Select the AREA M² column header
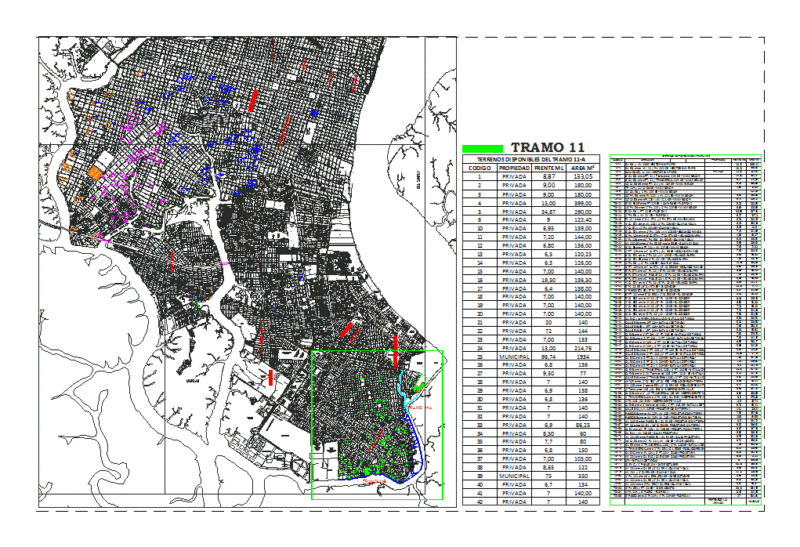This screenshot has height=547, width=800. (582, 168)
